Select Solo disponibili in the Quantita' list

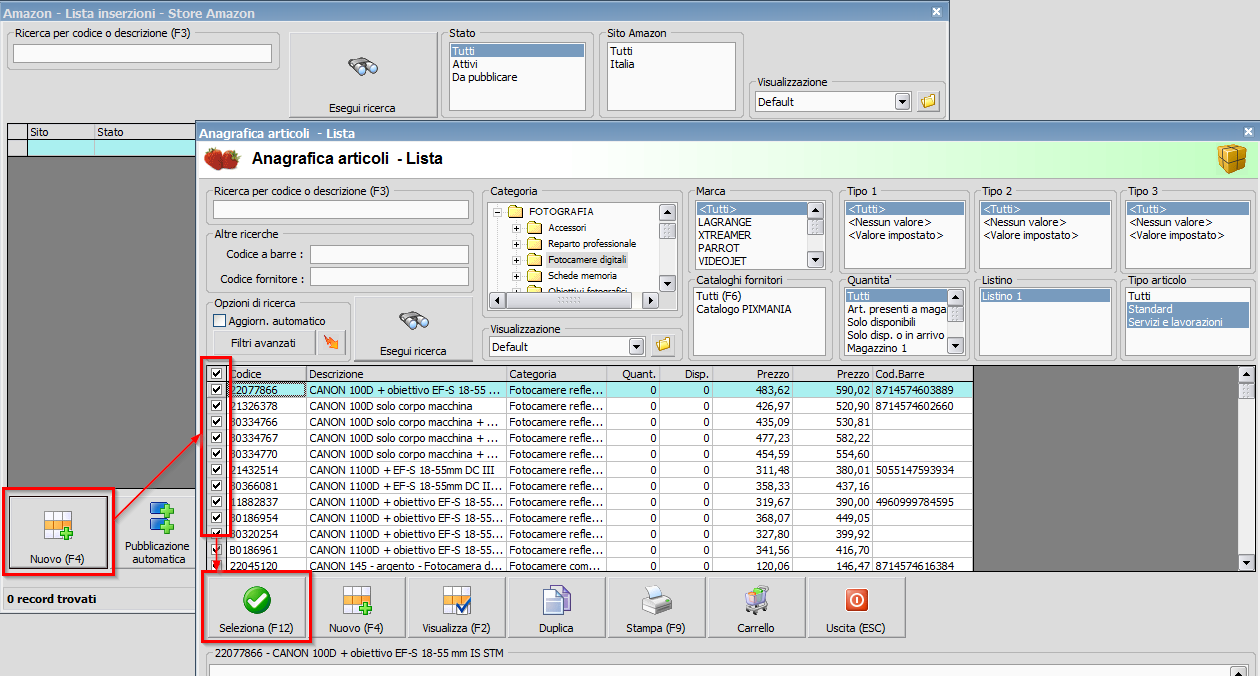coord(896,322)
